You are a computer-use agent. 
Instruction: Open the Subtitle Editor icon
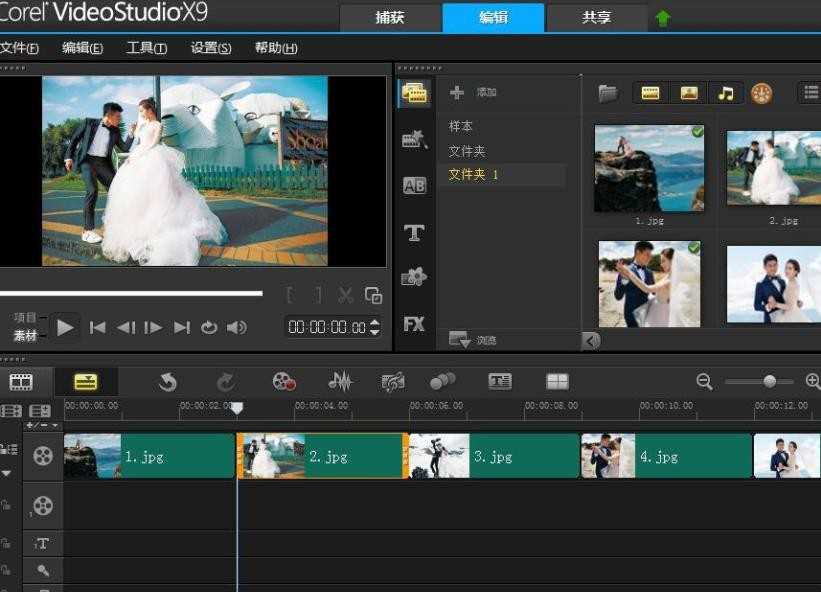tap(500, 382)
